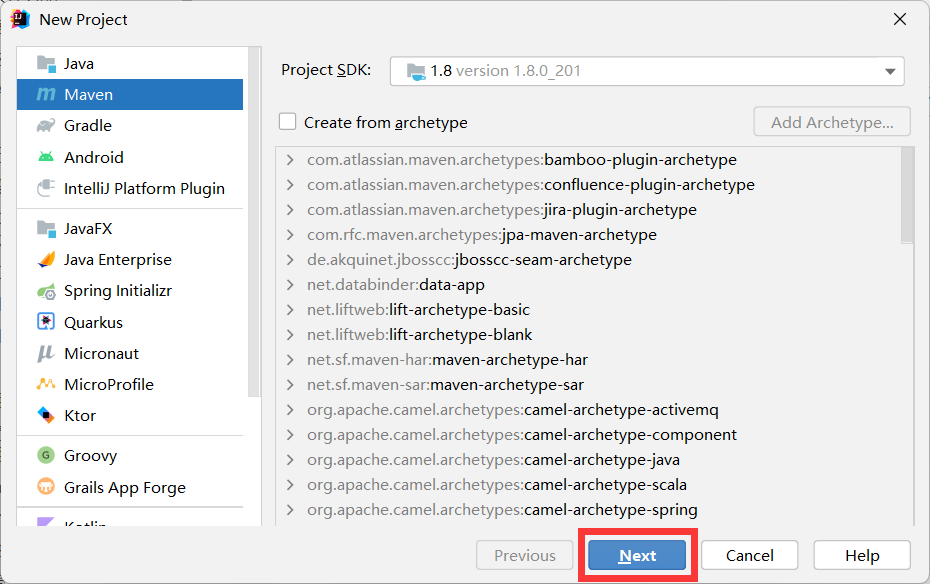The image size is (930, 584).
Task: Select 'data-app' archetype row text
Action: (x=452, y=285)
